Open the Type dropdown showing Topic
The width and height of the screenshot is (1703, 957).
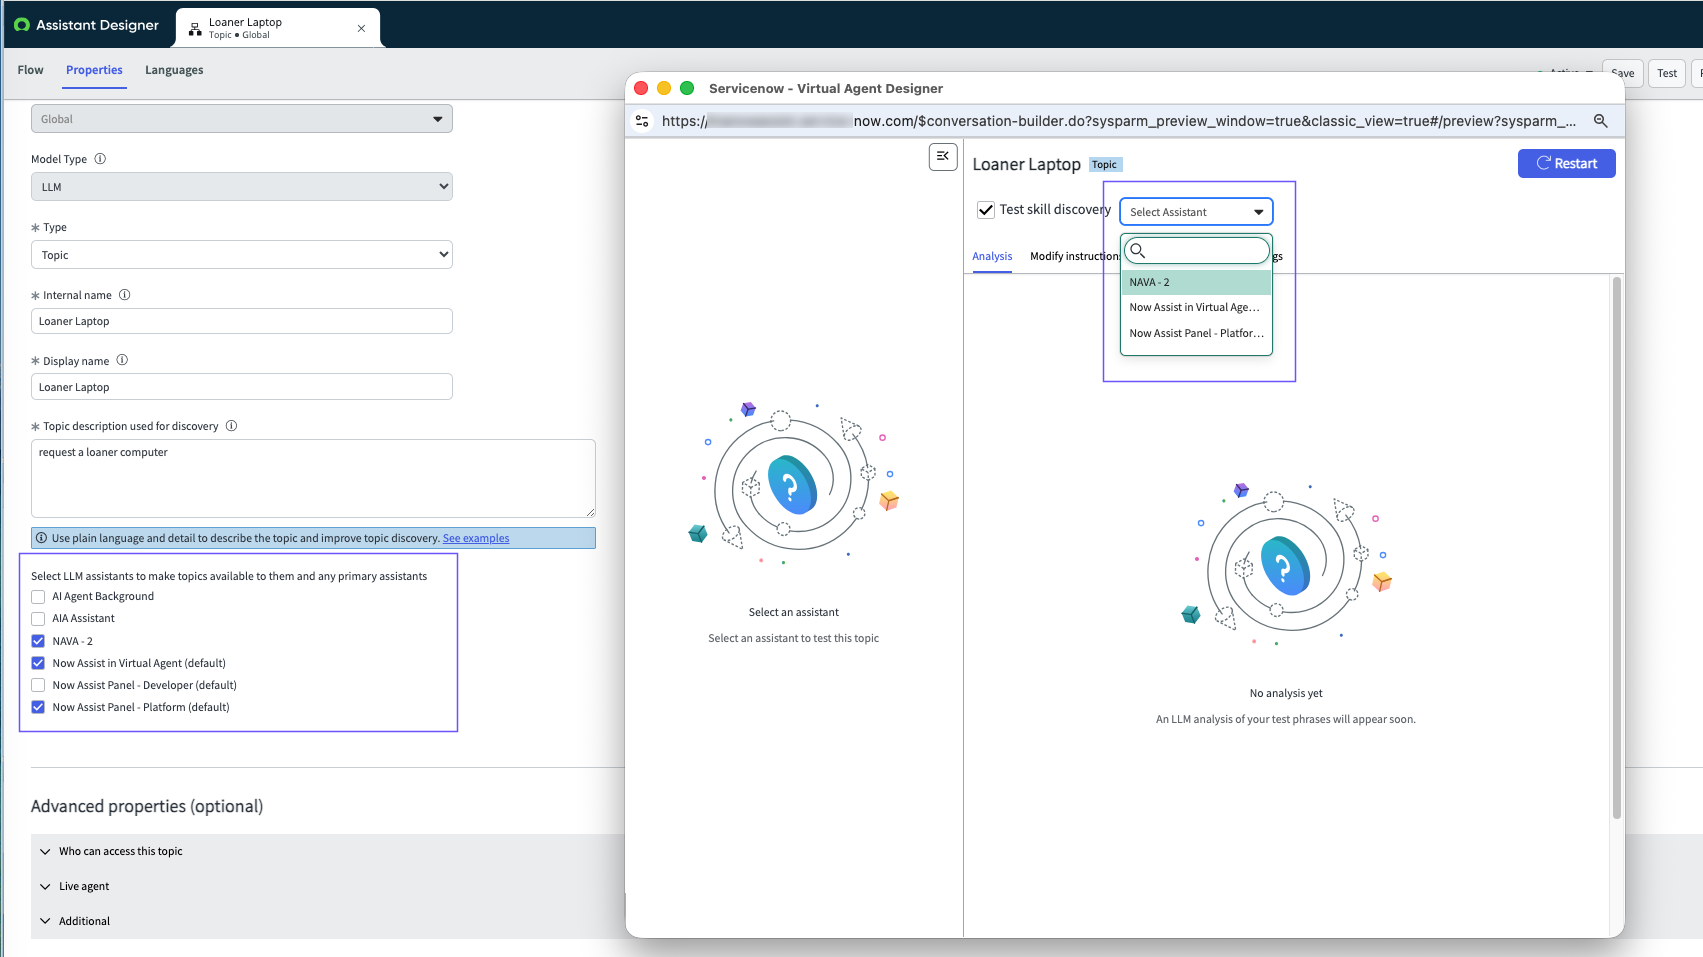pos(242,255)
